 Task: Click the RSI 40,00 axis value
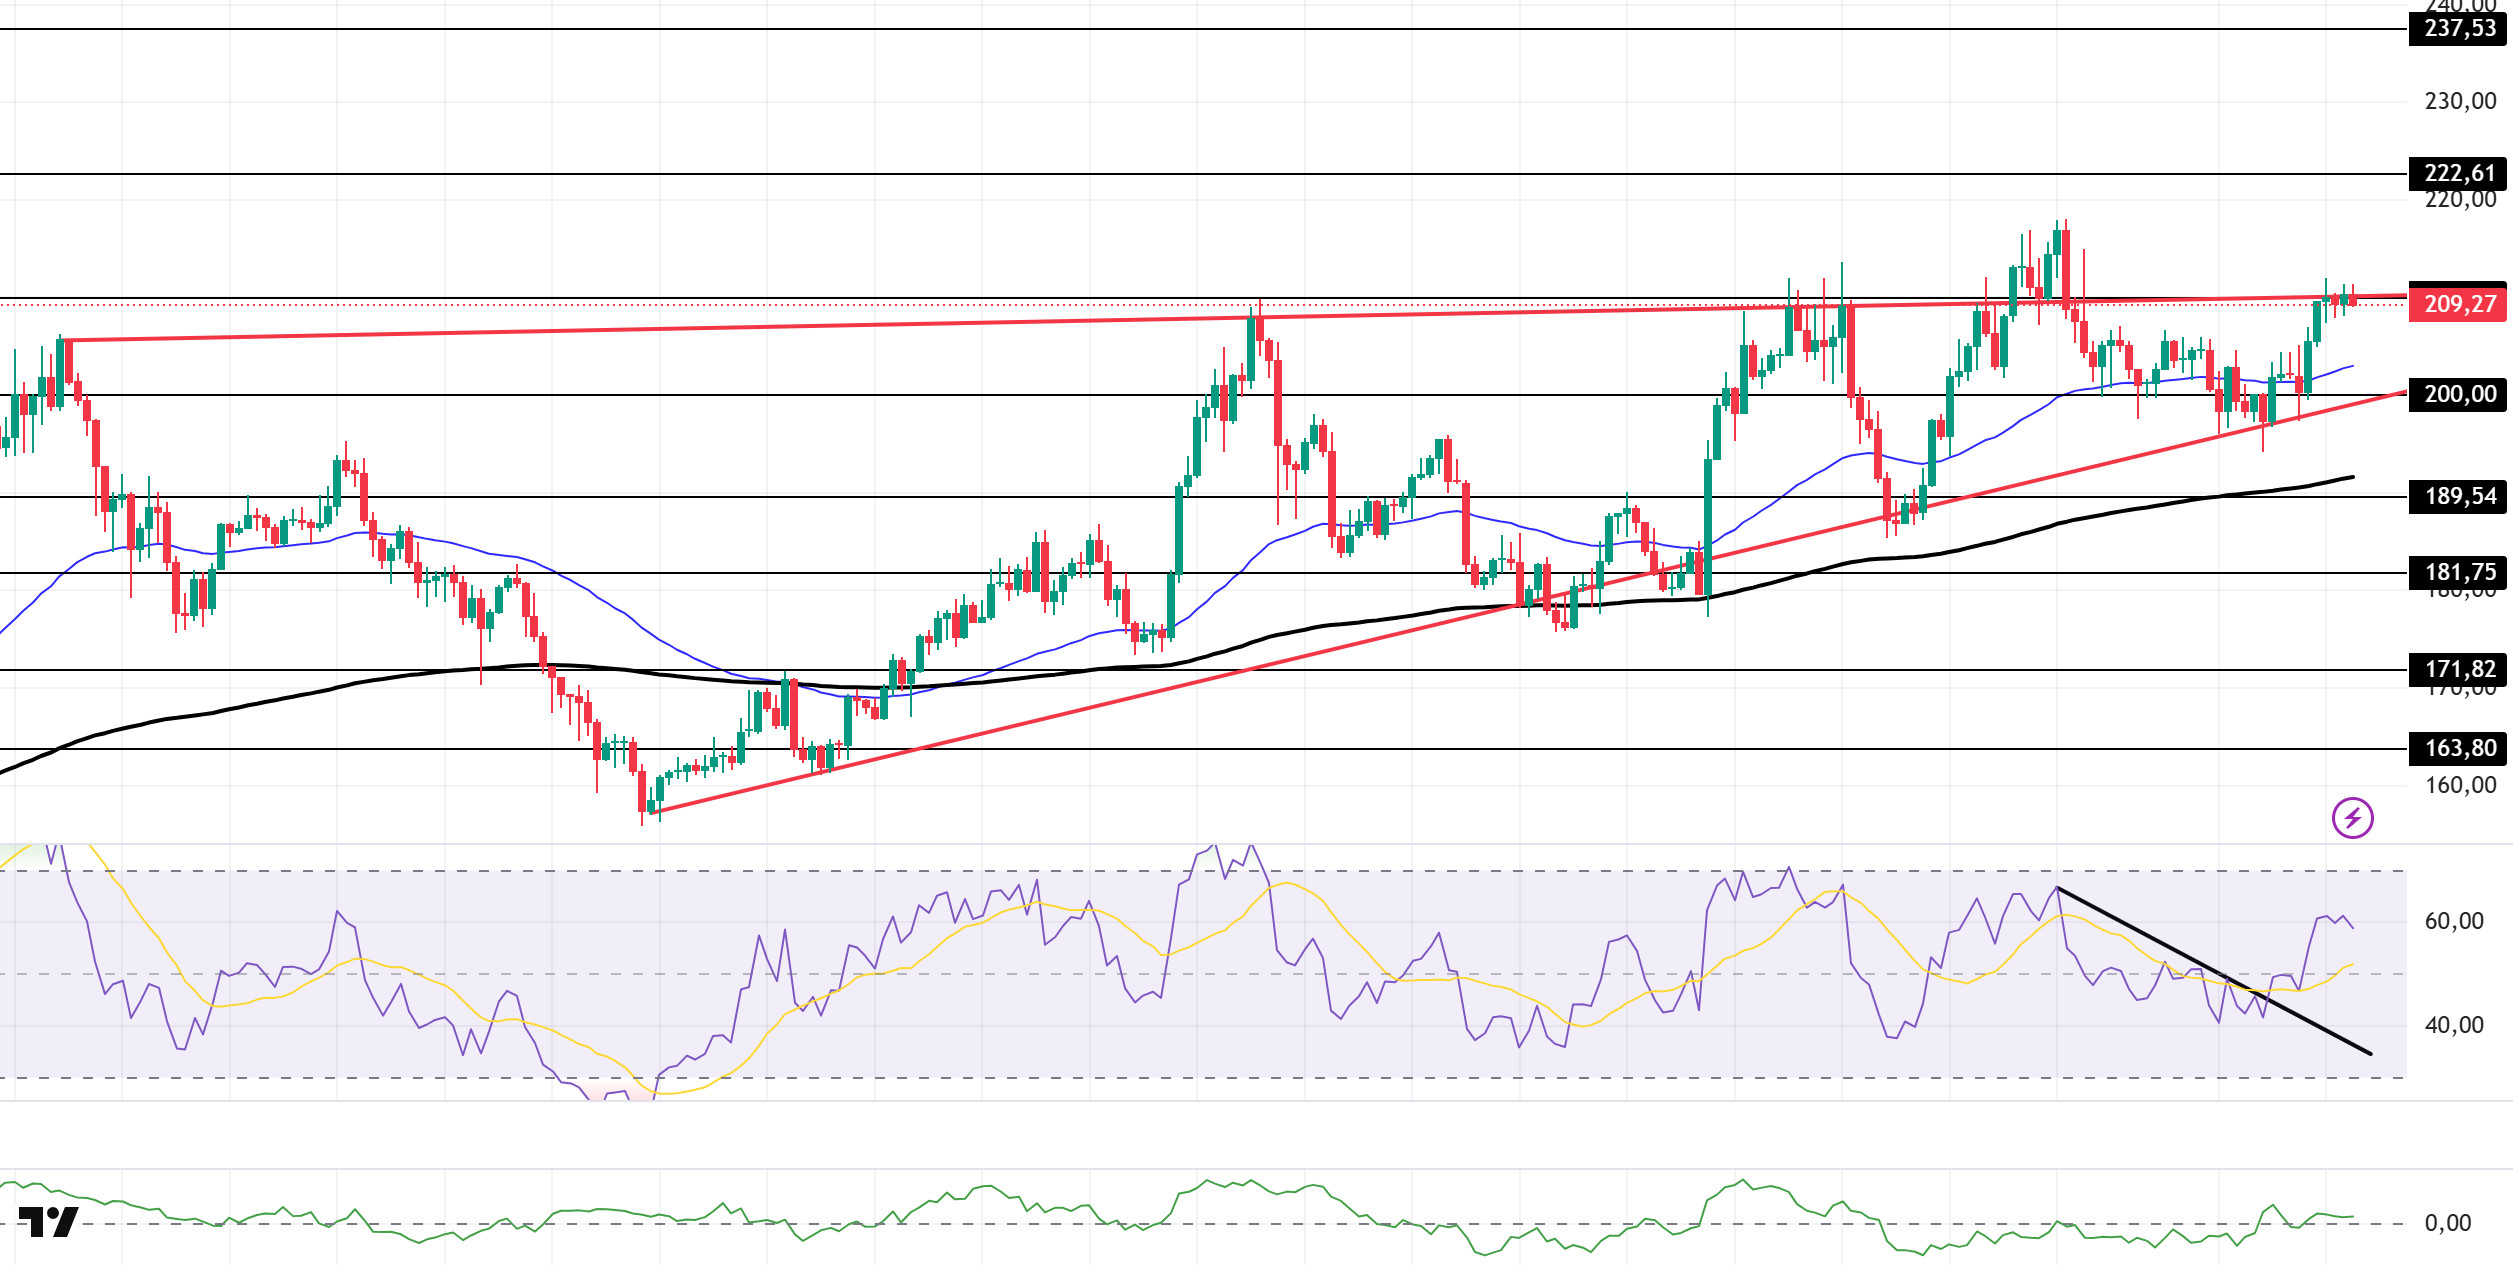pos(2454,1025)
